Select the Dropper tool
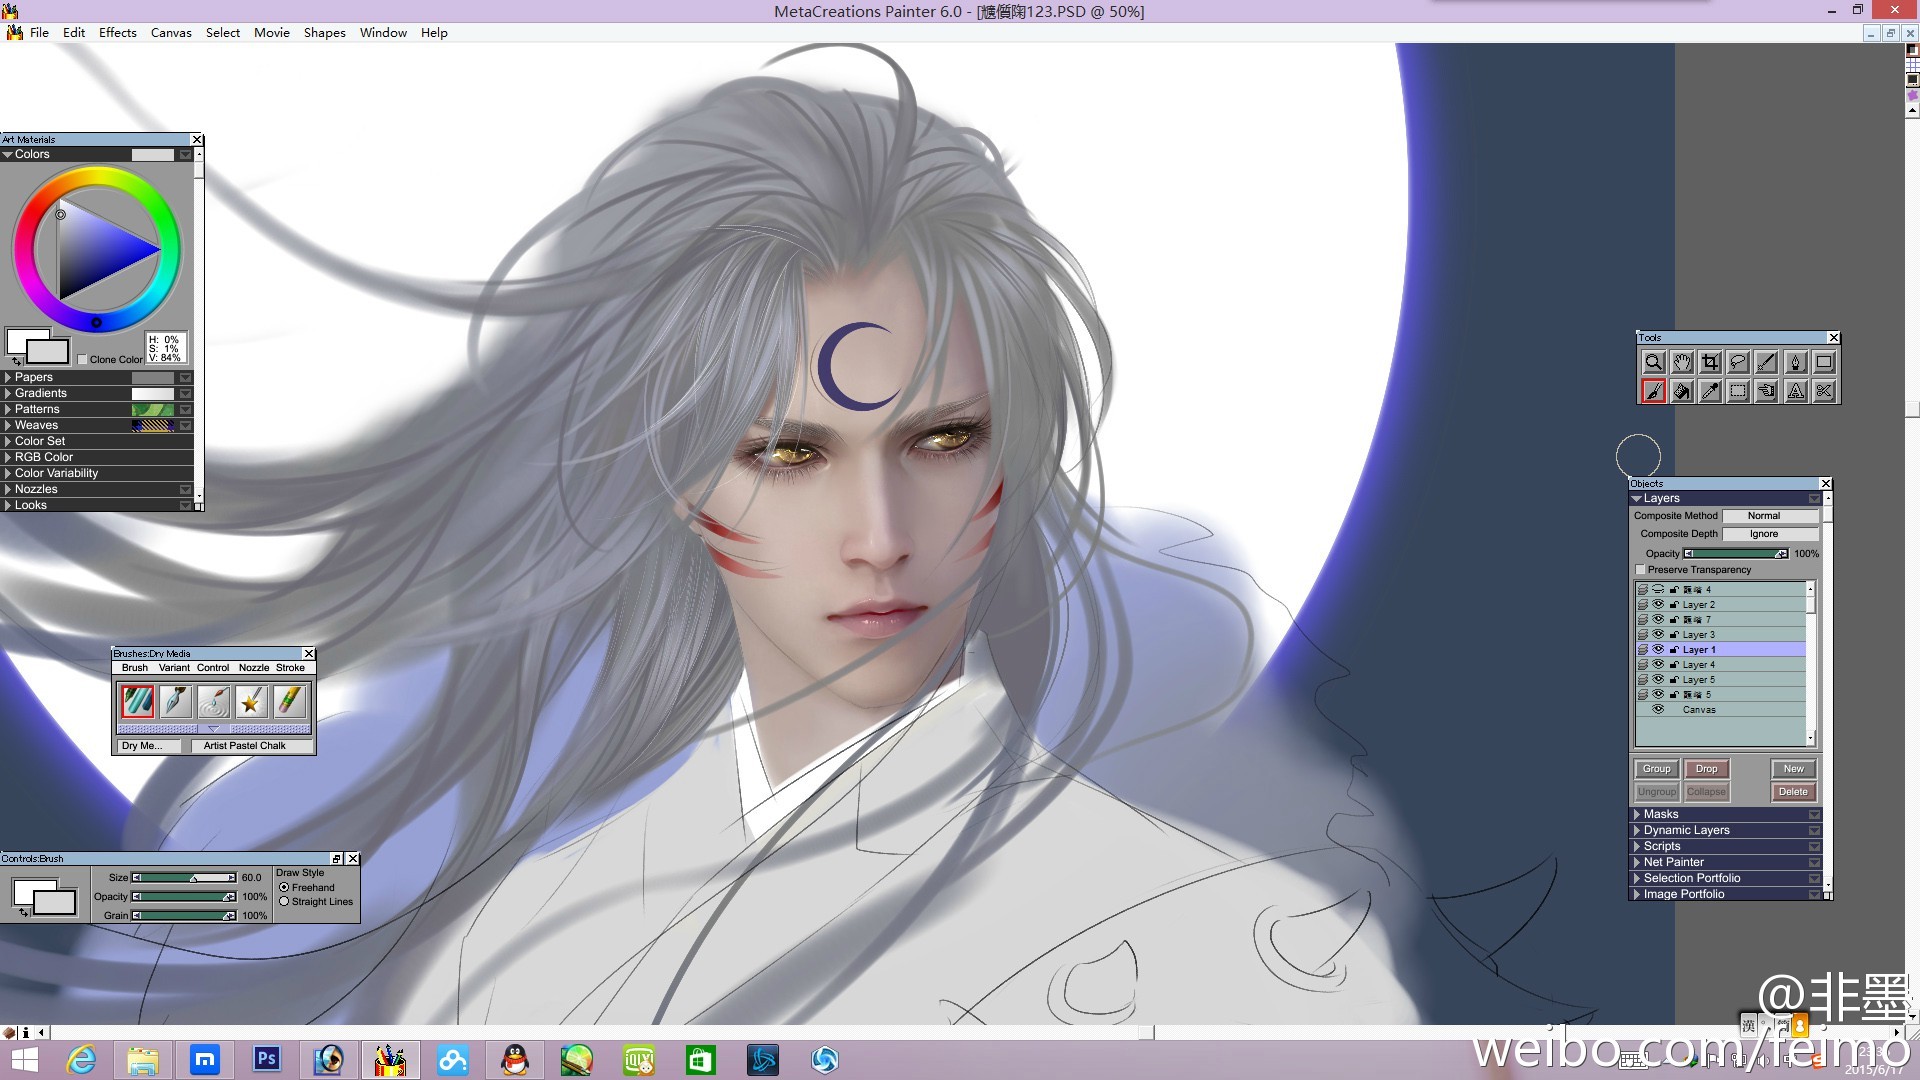The width and height of the screenshot is (1920, 1080). (x=1710, y=391)
